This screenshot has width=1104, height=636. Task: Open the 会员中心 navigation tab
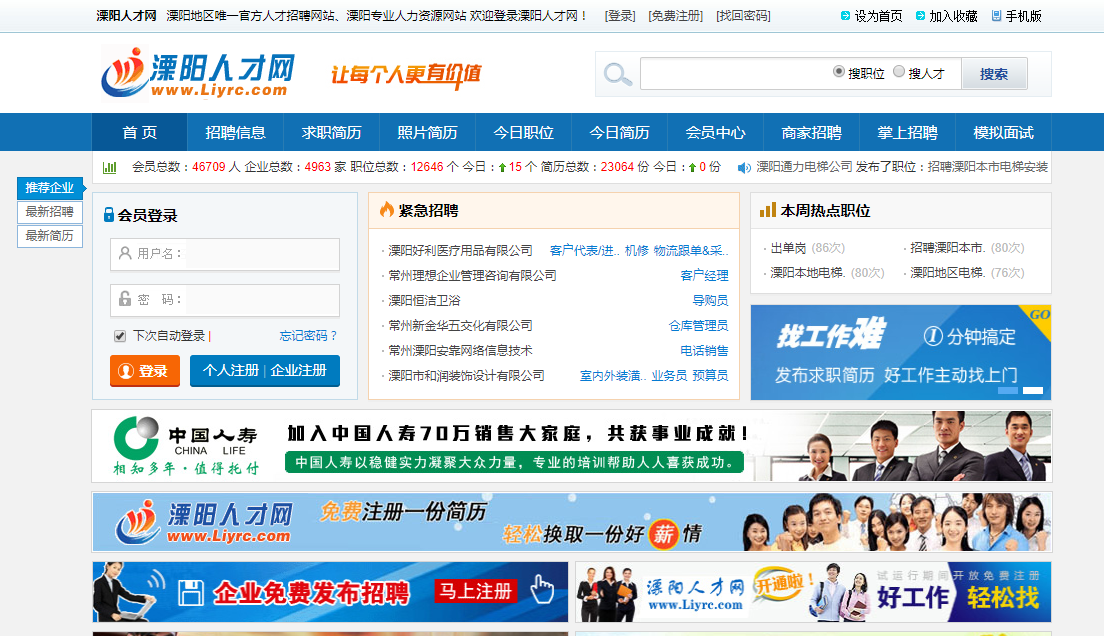715,132
